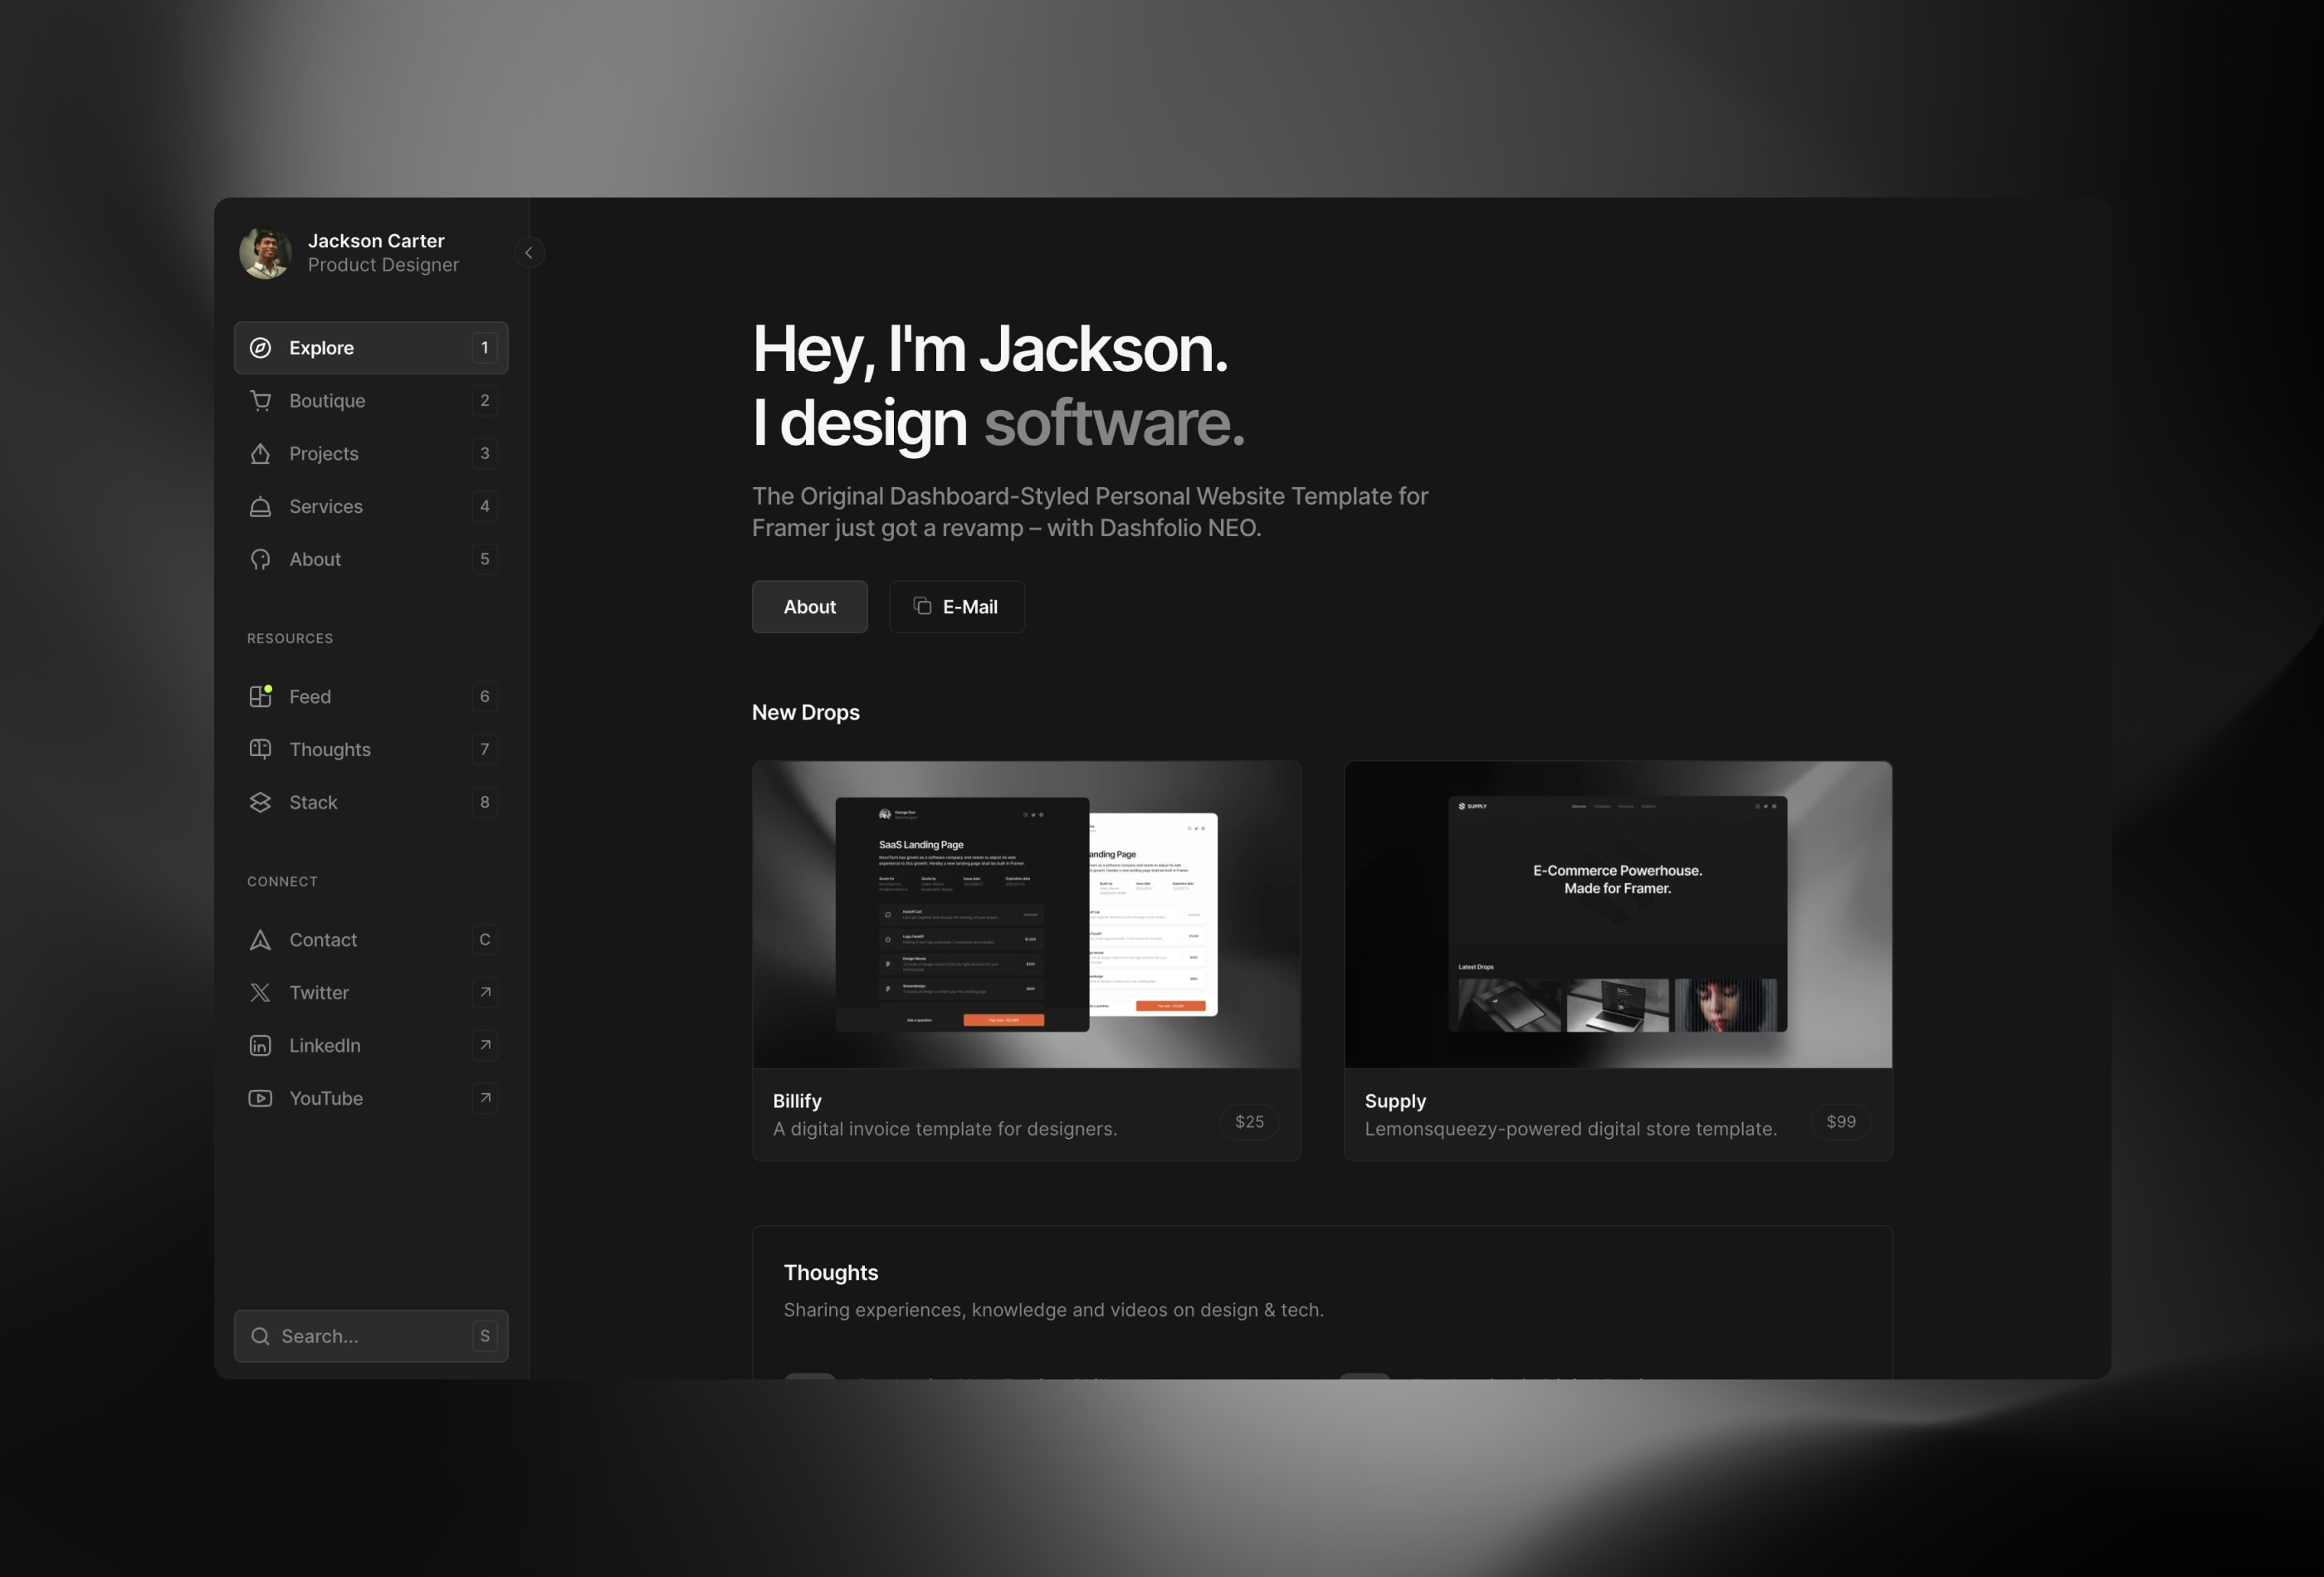Open the search magnifier icon
Viewport: 2324px width, 1577px height.
point(261,1335)
